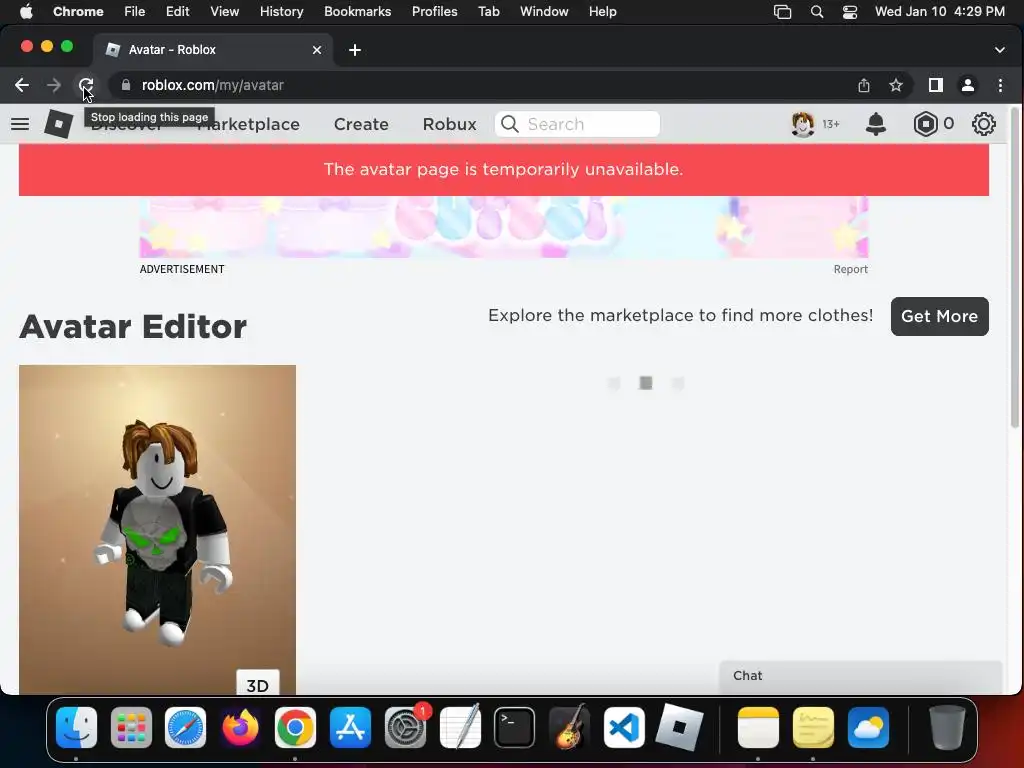The image size is (1024, 768).
Task: Bookmark this tab with the star
Action: (x=895, y=85)
